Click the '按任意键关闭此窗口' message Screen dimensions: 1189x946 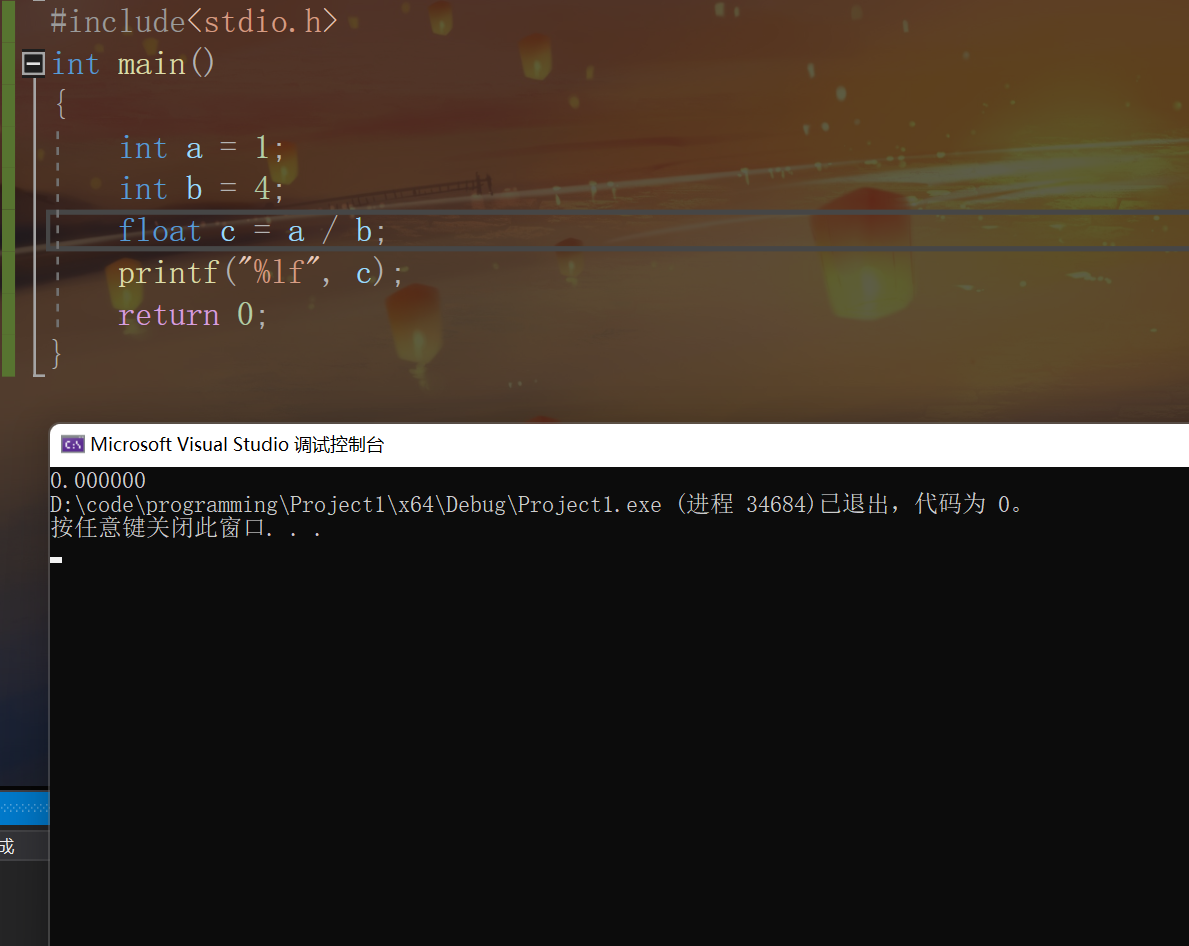(186, 528)
